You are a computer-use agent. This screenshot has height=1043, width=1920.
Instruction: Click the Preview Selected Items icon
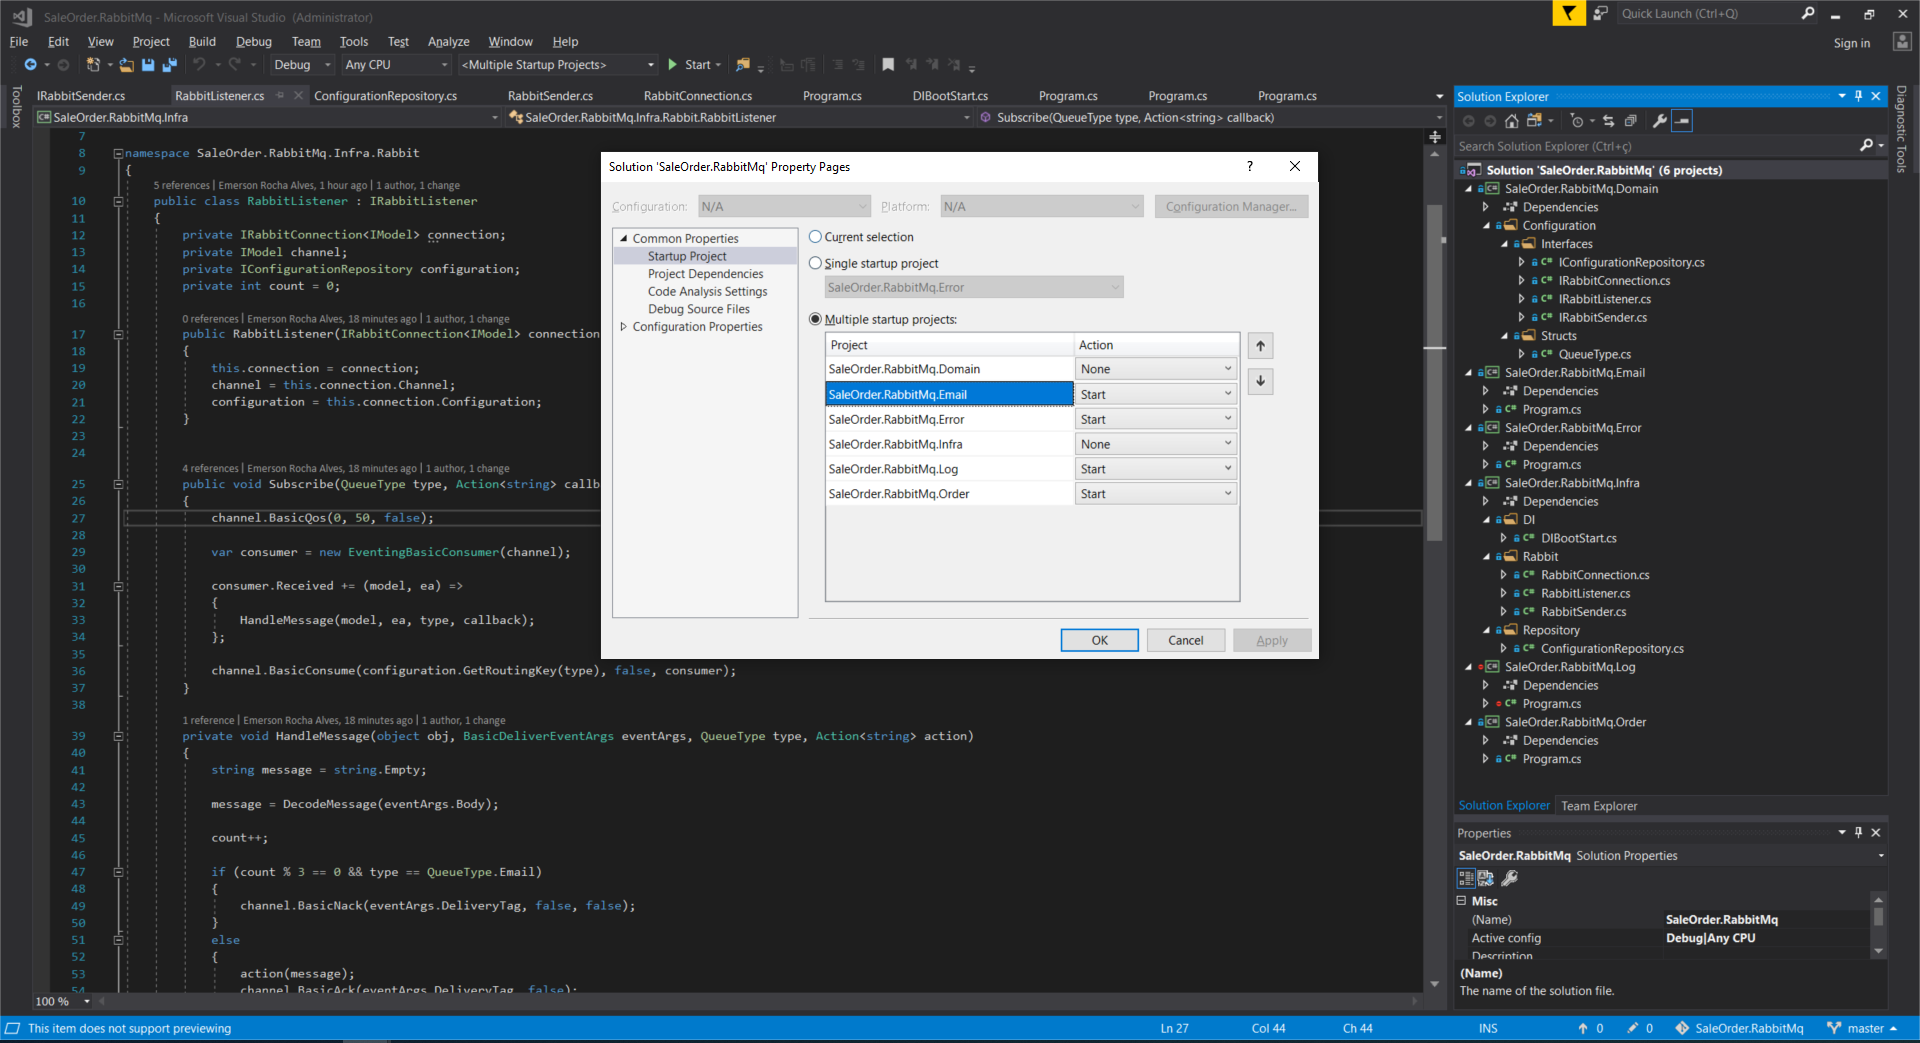[x=1682, y=121]
